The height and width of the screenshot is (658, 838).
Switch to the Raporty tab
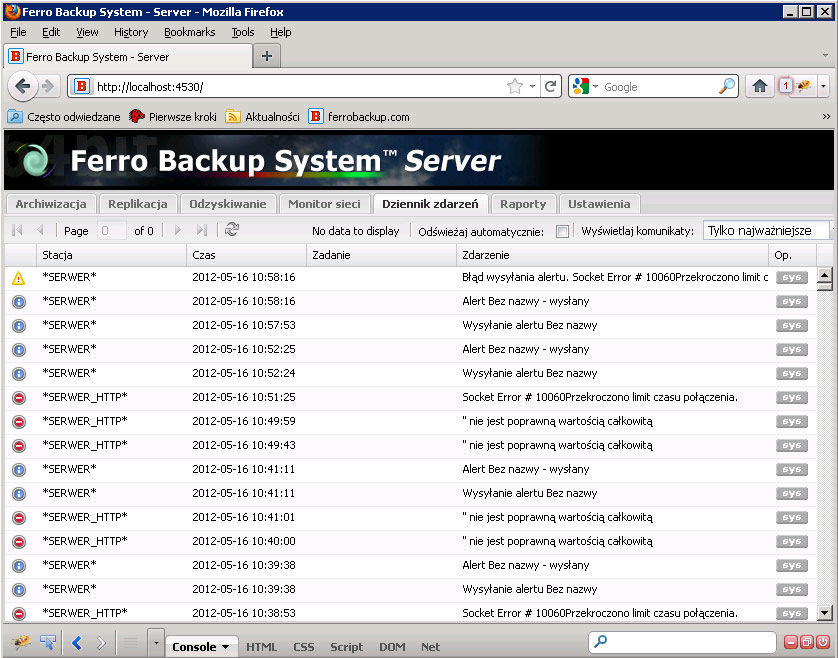coord(523,204)
